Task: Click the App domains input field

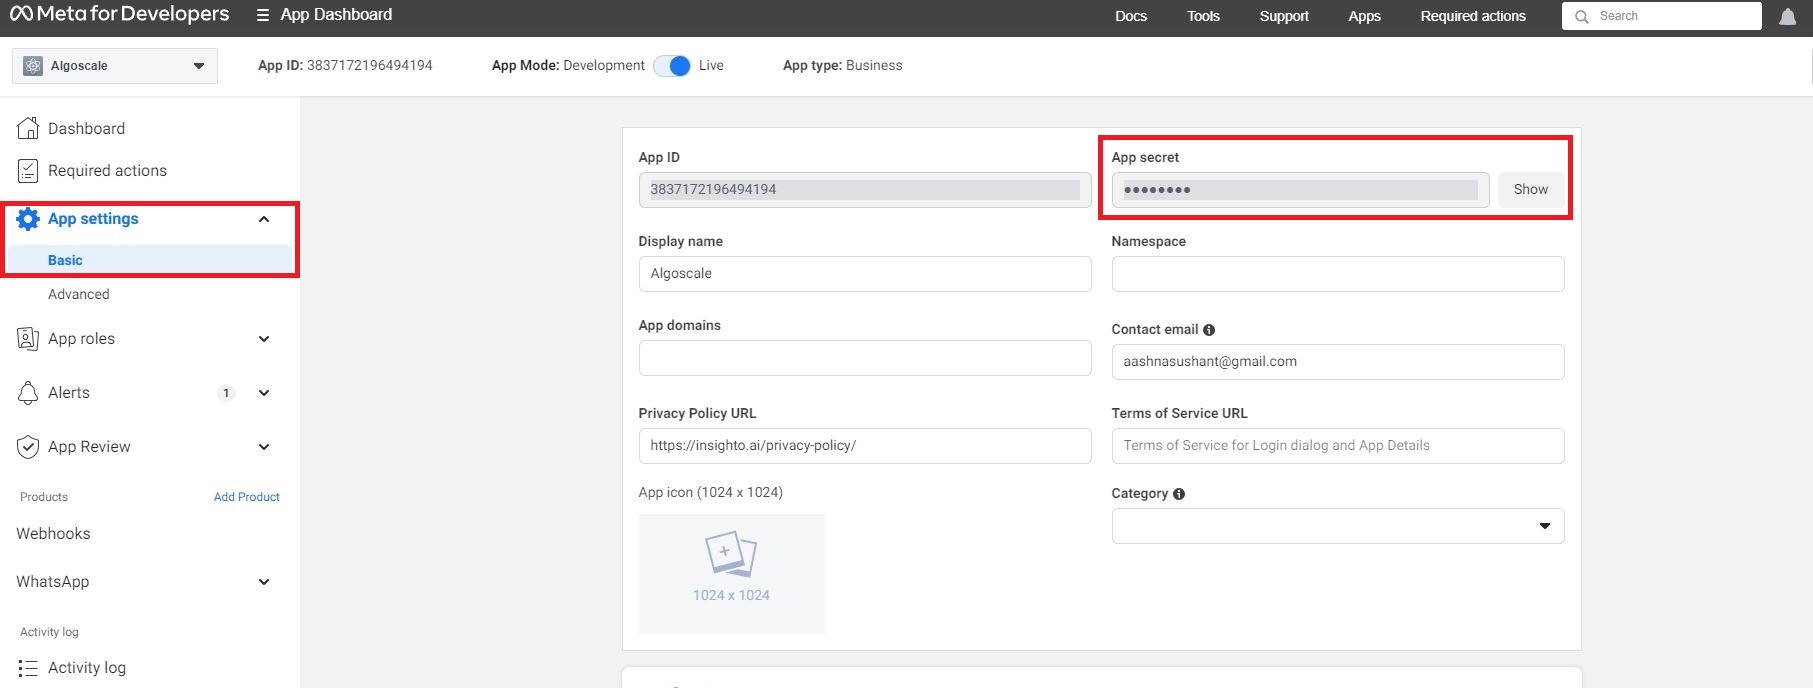Action: tap(865, 358)
